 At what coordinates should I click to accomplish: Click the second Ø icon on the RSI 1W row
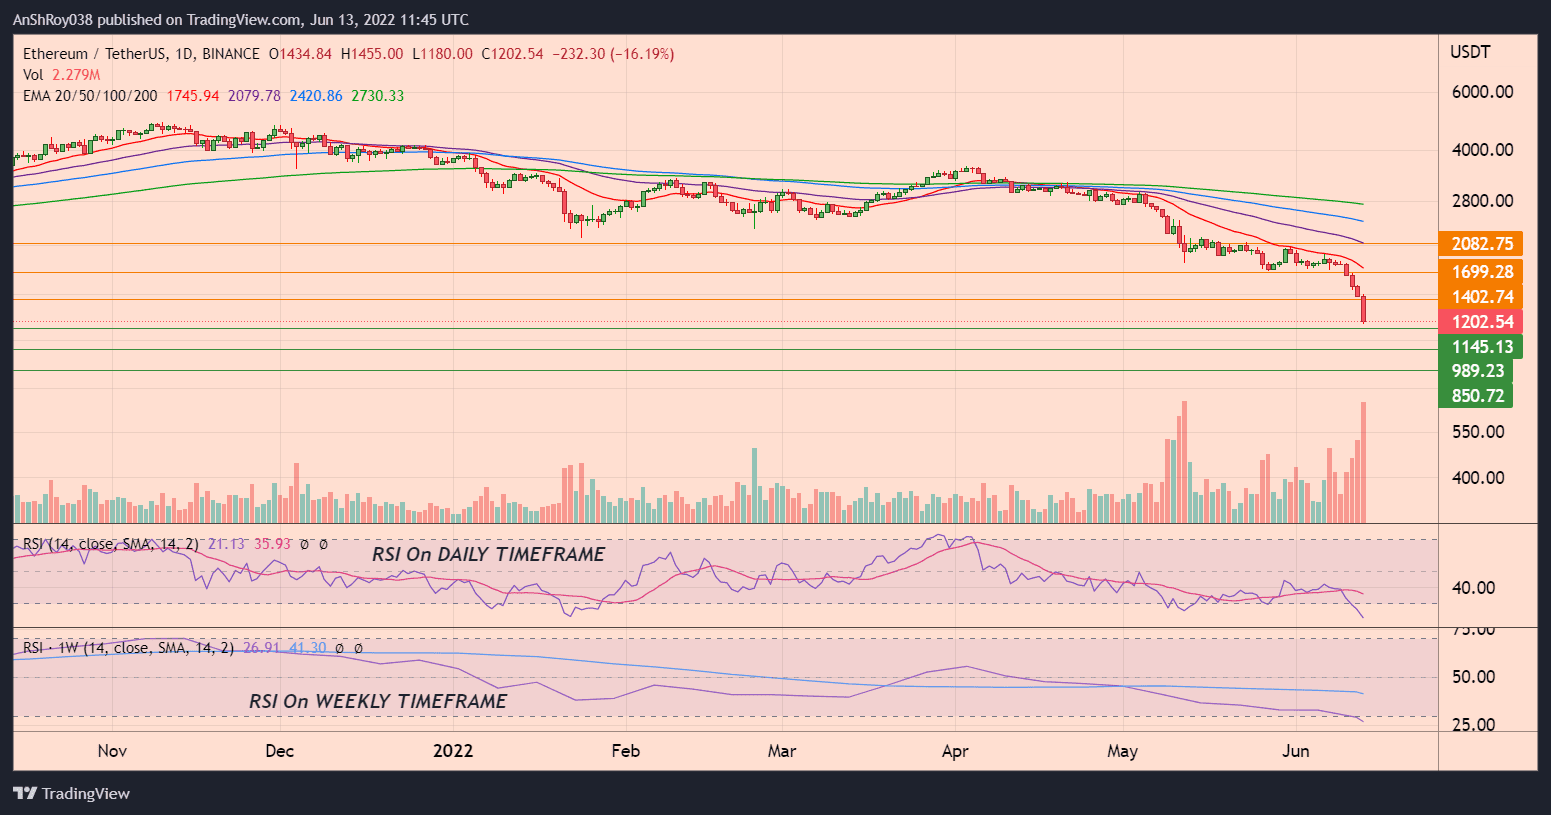click(357, 649)
